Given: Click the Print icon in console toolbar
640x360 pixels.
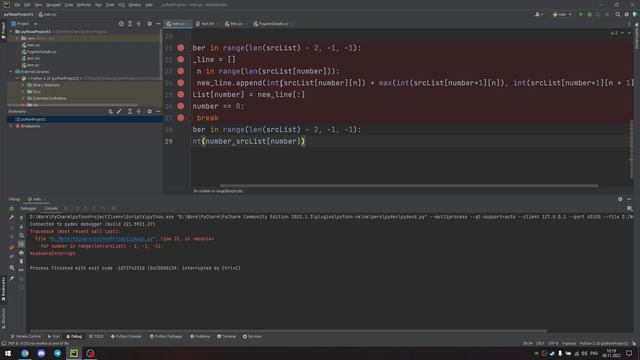Looking at the screenshot, I should pos(21,253).
